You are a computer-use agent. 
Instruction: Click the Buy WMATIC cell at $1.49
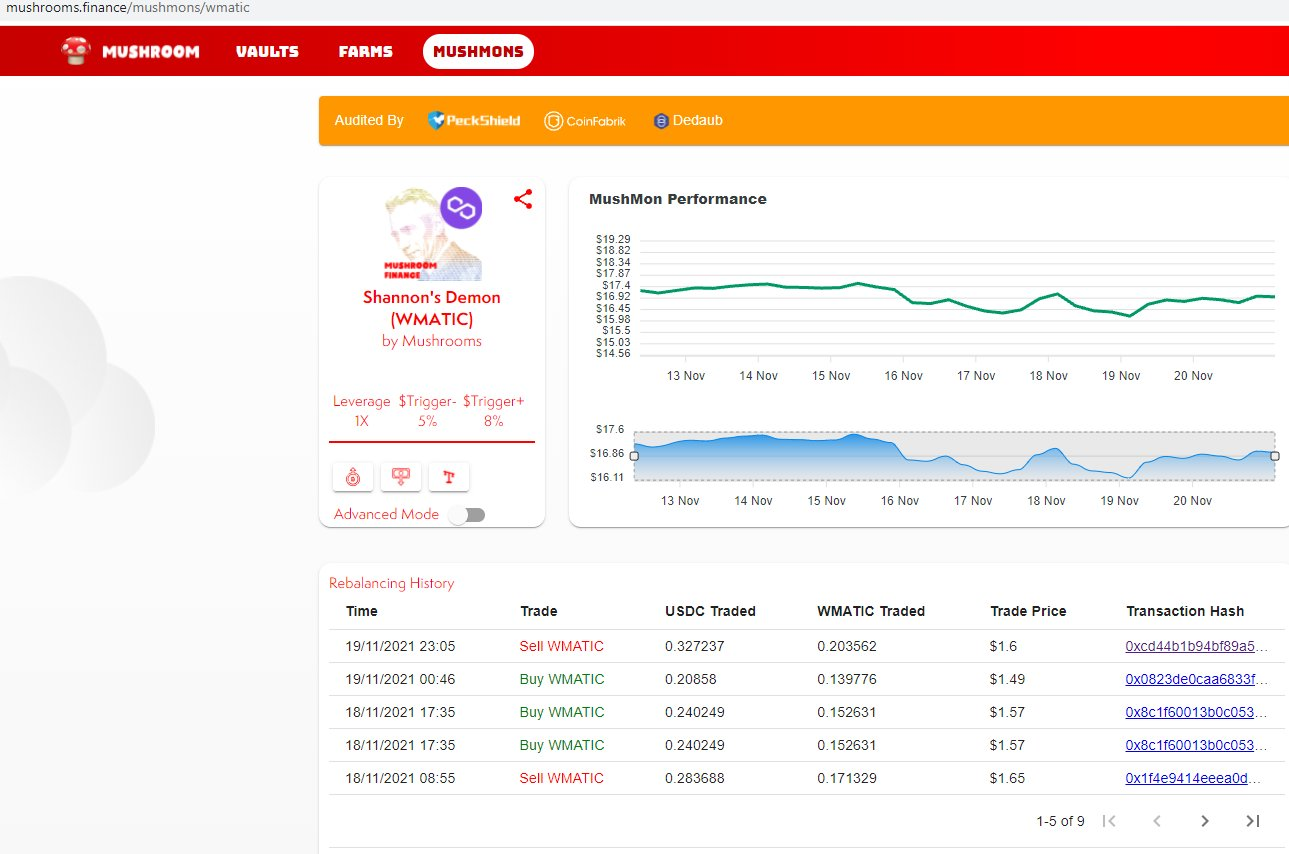coord(562,679)
